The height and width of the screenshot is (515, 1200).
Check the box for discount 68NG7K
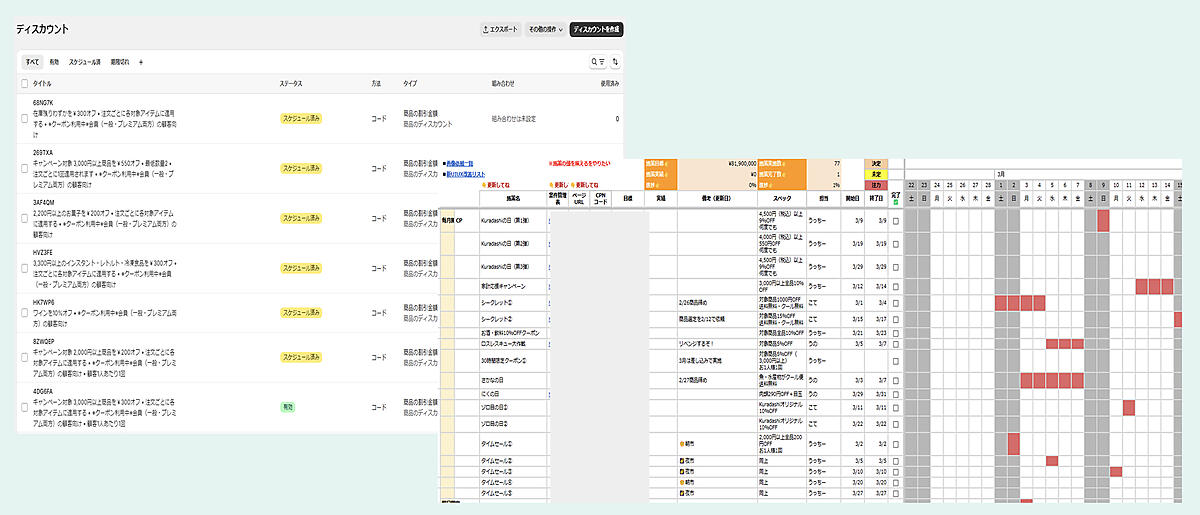(25, 118)
